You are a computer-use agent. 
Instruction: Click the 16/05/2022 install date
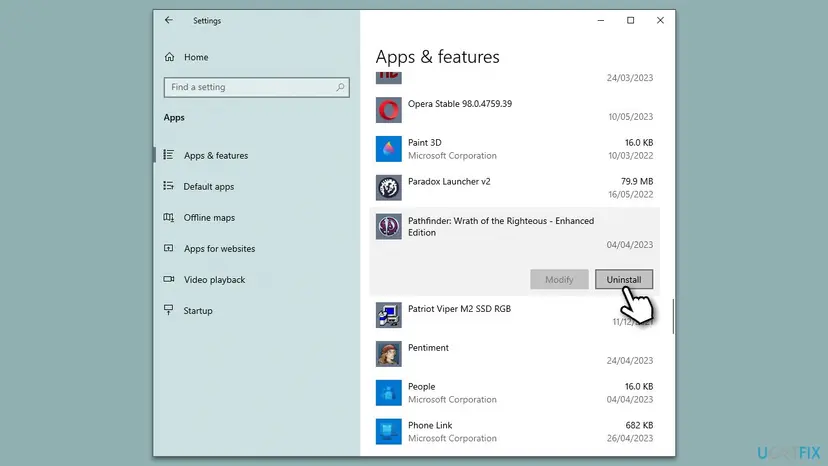(x=631, y=194)
